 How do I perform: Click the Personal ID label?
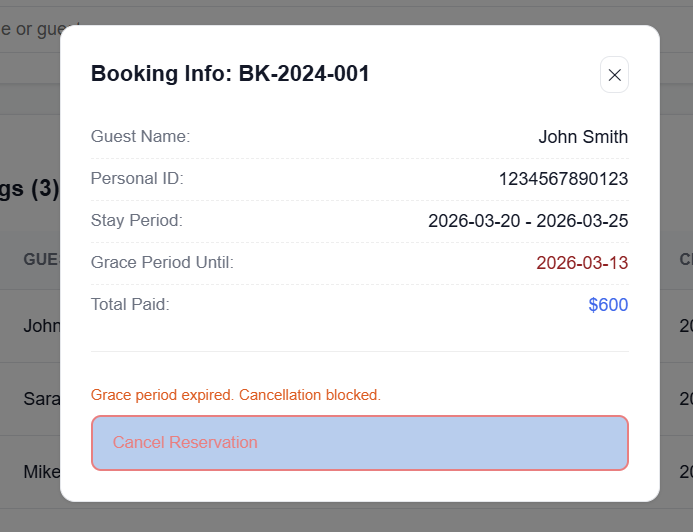(137, 178)
